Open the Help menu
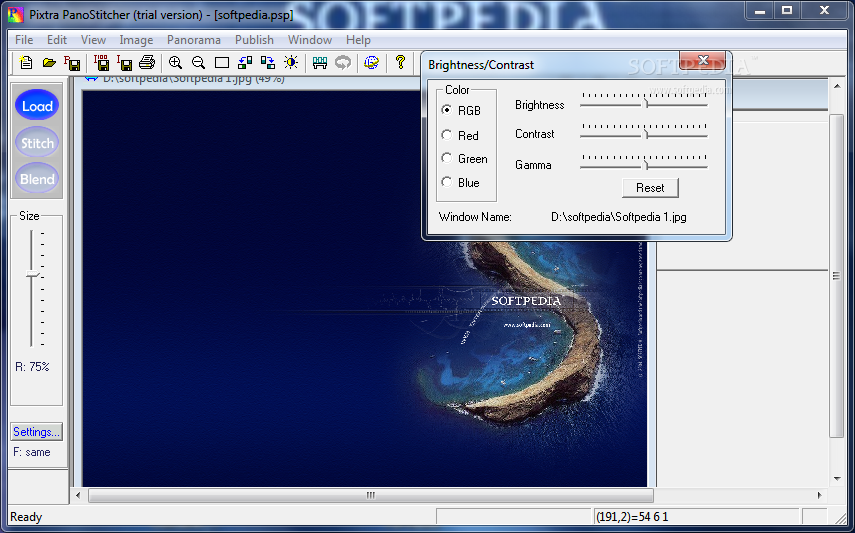Image resolution: width=855 pixels, height=533 pixels. [358, 40]
